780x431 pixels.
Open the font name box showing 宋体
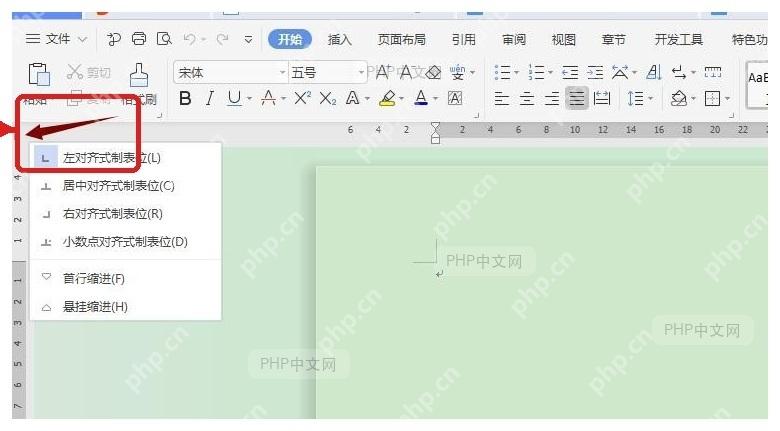pos(231,73)
